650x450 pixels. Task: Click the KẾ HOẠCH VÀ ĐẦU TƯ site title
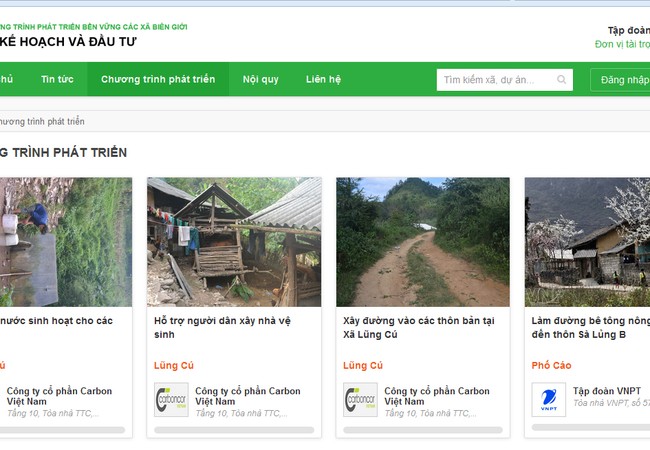[68, 42]
